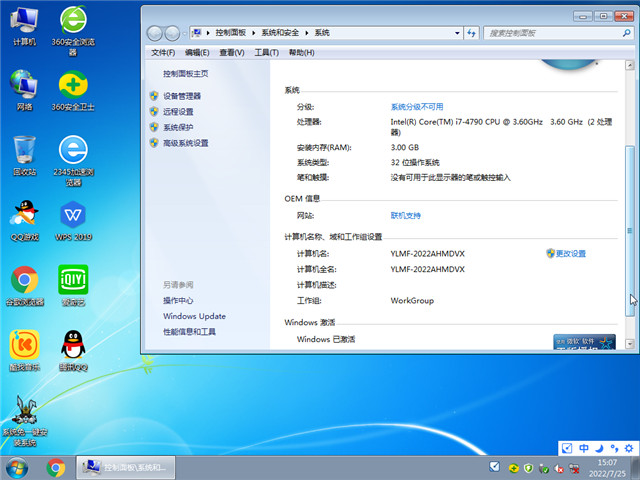
Task: Launch QQ游戏 from the desktop
Action: 24,220
